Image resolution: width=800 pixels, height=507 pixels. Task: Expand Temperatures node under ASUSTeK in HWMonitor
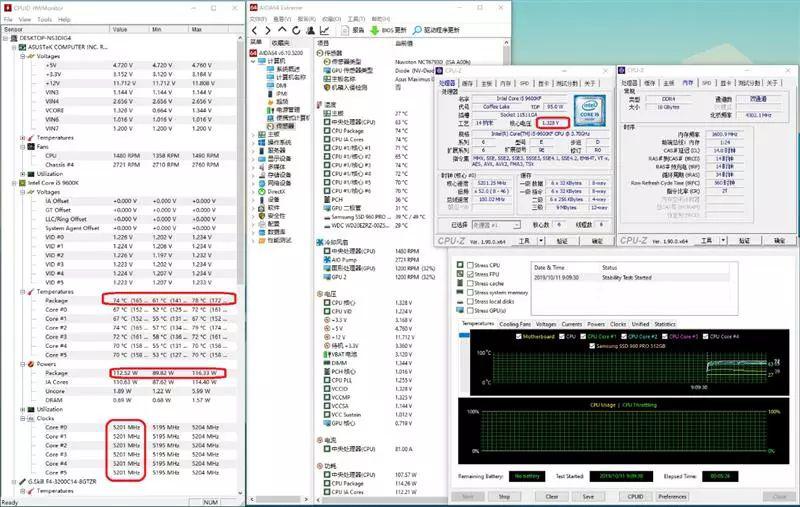coord(22,138)
